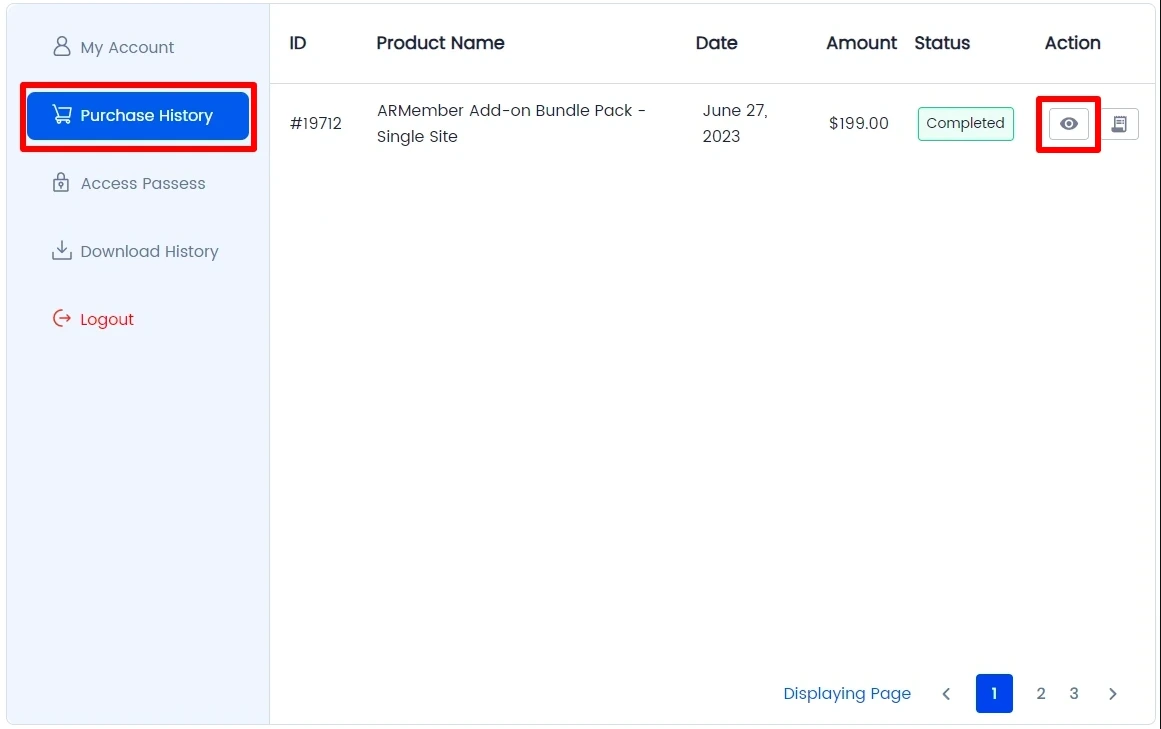The height and width of the screenshot is (729, 1161).
Task: Click the Completed status badge
Action: tap(966, 124)
